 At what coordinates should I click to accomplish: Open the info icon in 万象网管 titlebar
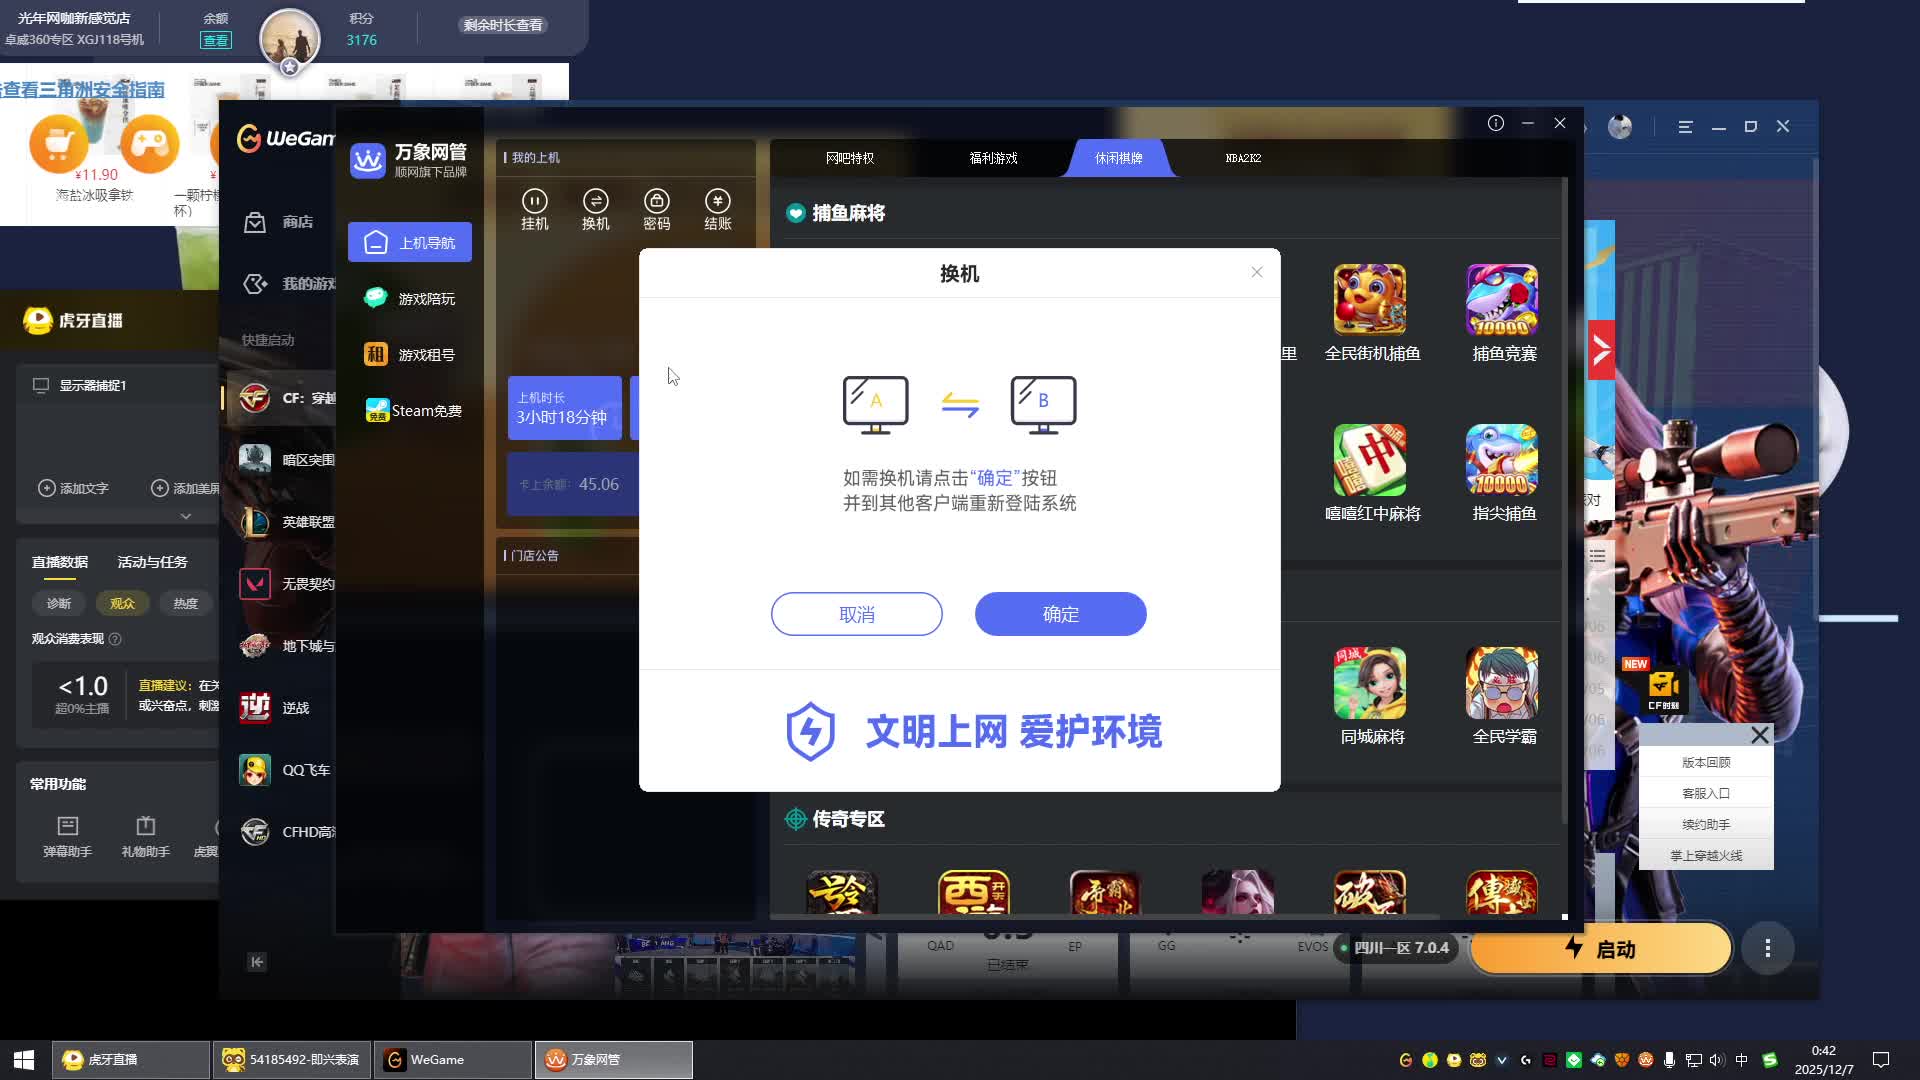click(1495, 123)
